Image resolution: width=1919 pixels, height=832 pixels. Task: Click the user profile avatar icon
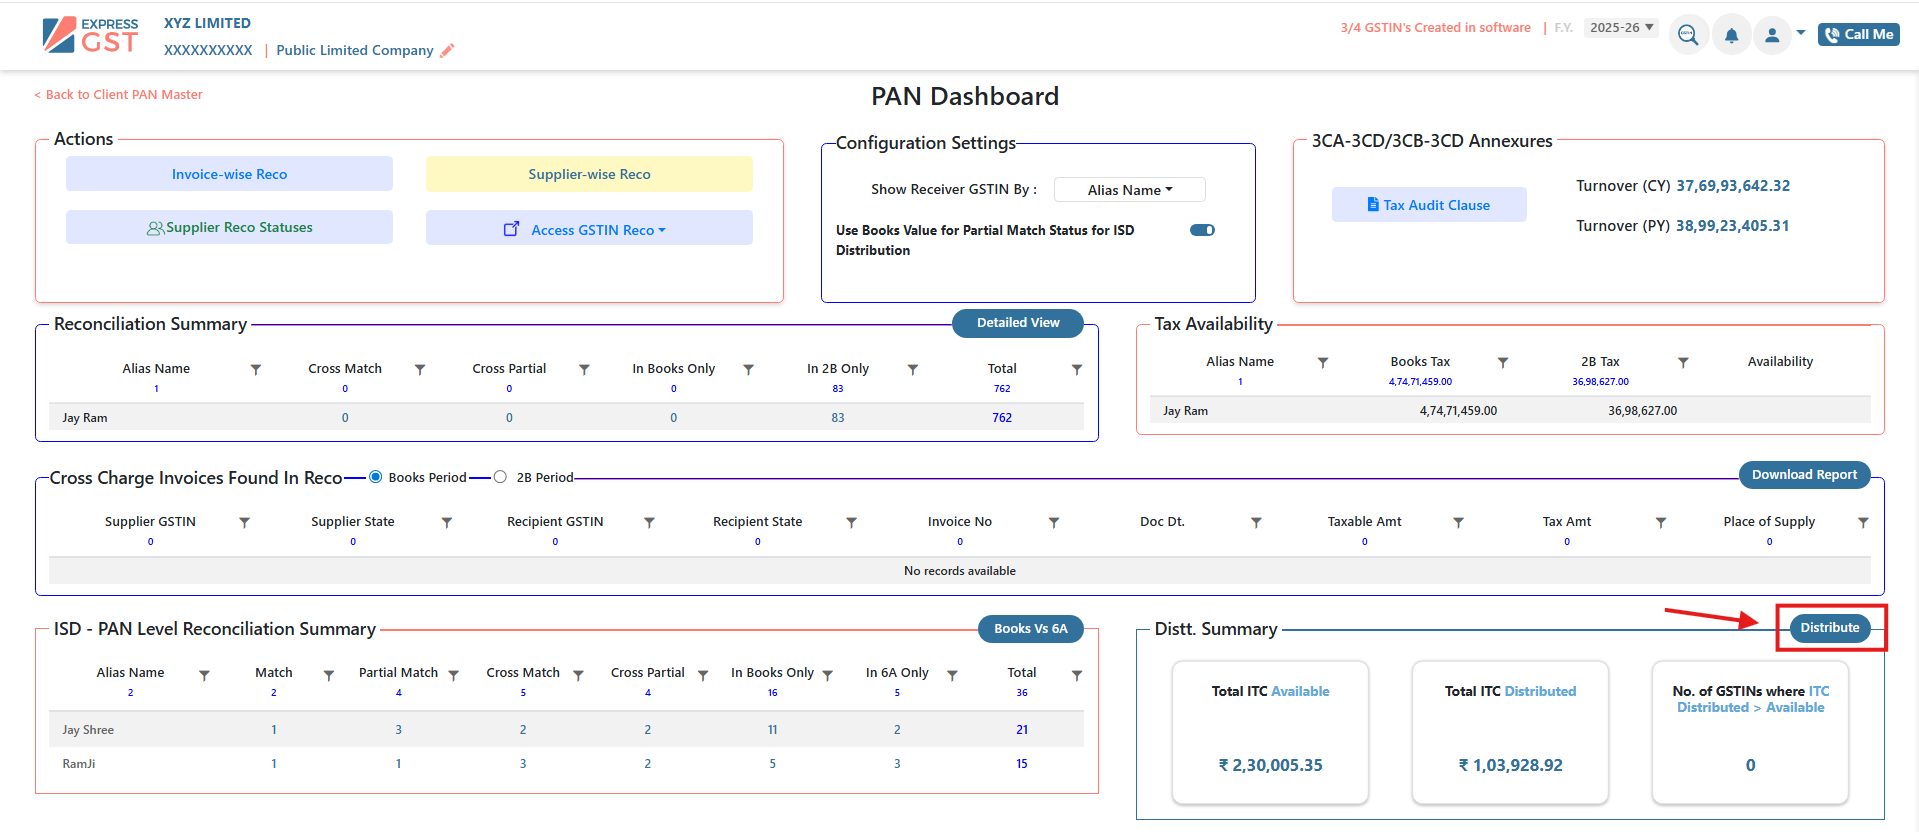pyautogui.click(x=1772, y=36)
